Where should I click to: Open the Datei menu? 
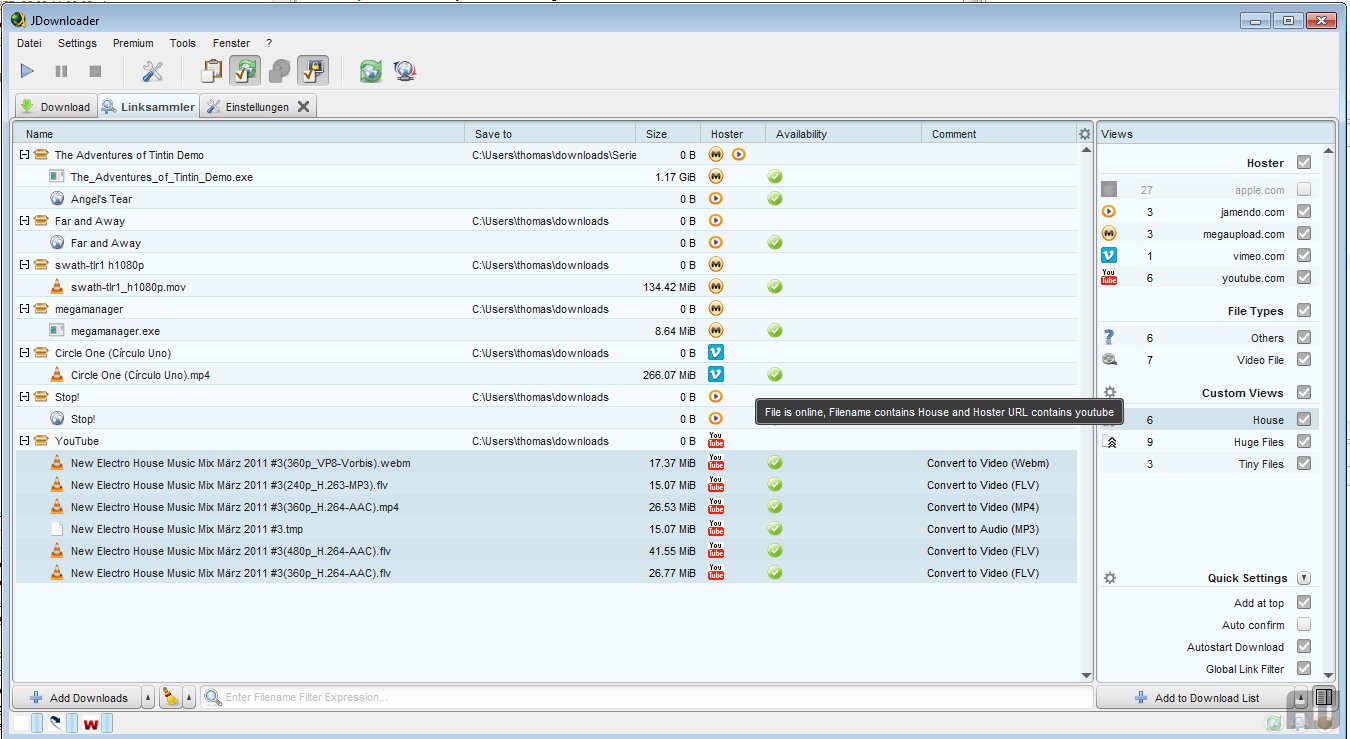click(29, 43)
